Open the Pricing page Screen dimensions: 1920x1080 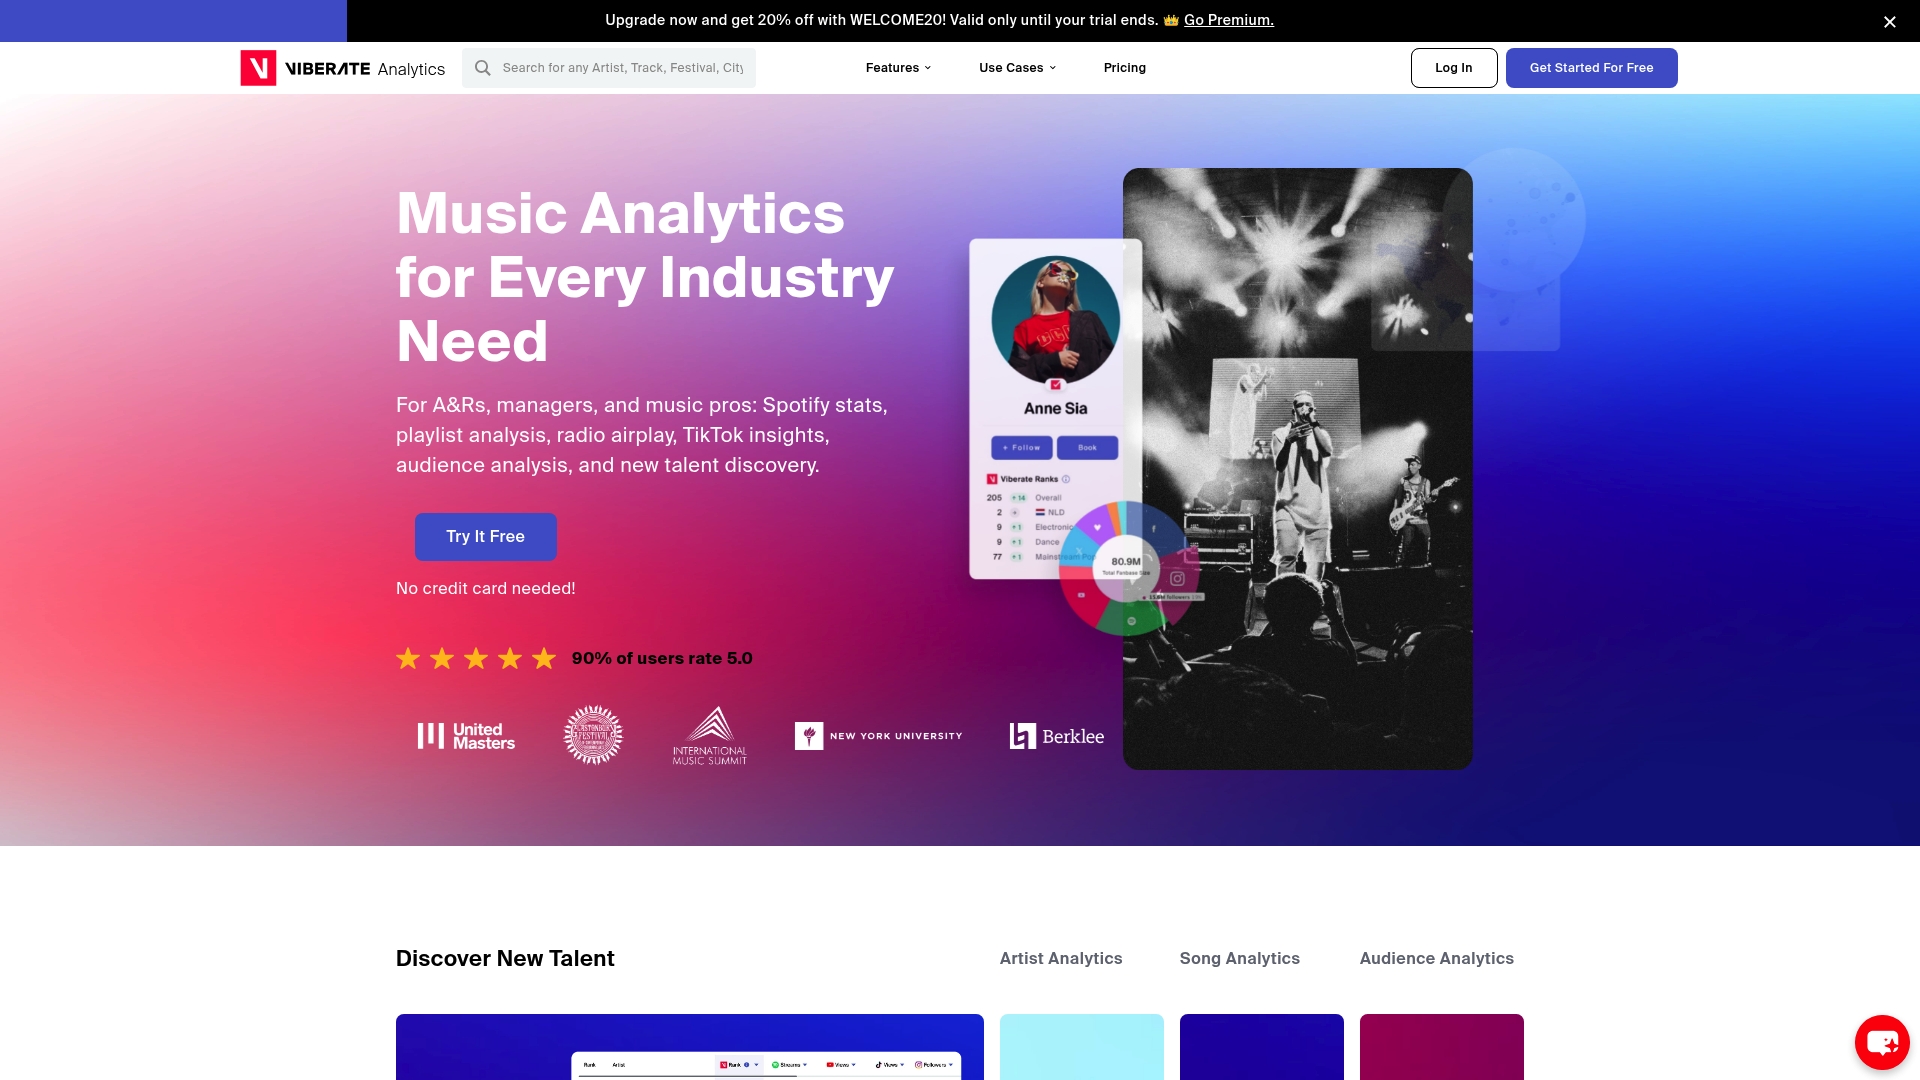pos(1125,68)
